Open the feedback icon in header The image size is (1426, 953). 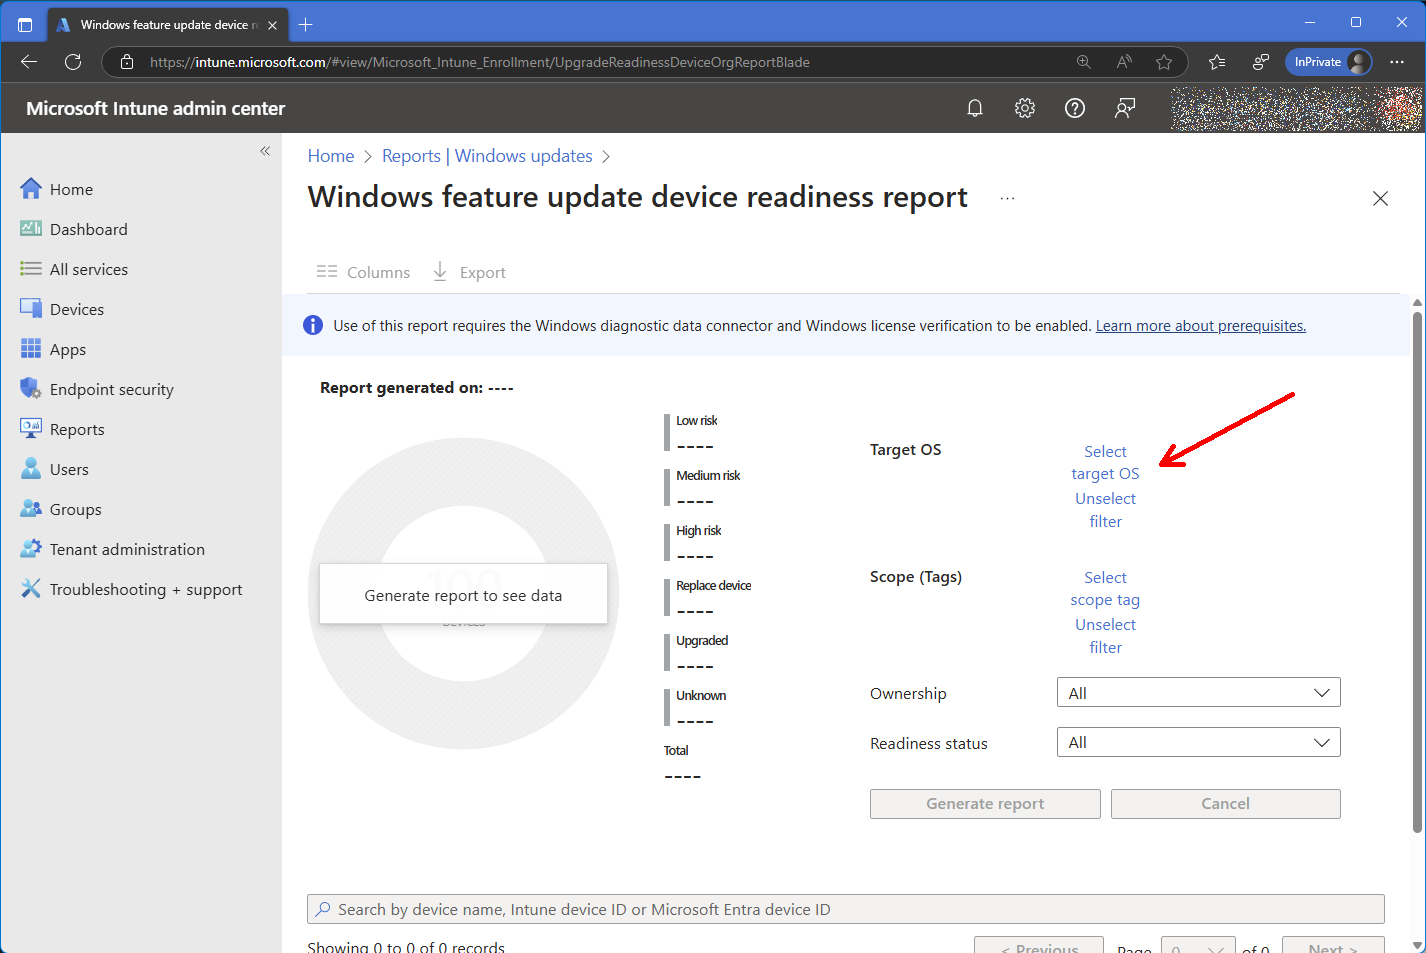[x=1125, y=108]
